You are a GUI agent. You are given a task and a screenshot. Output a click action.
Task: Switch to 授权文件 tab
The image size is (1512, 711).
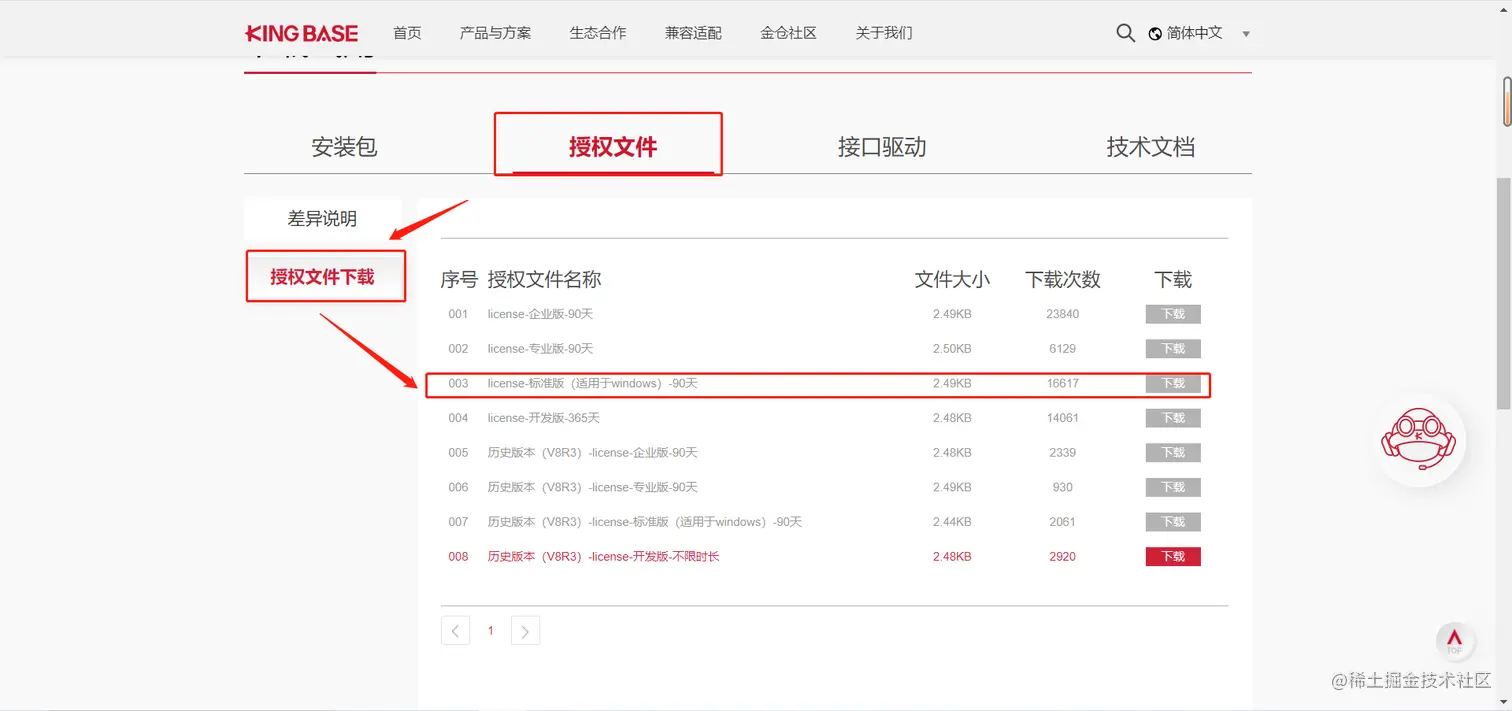(x=613, y=147)
